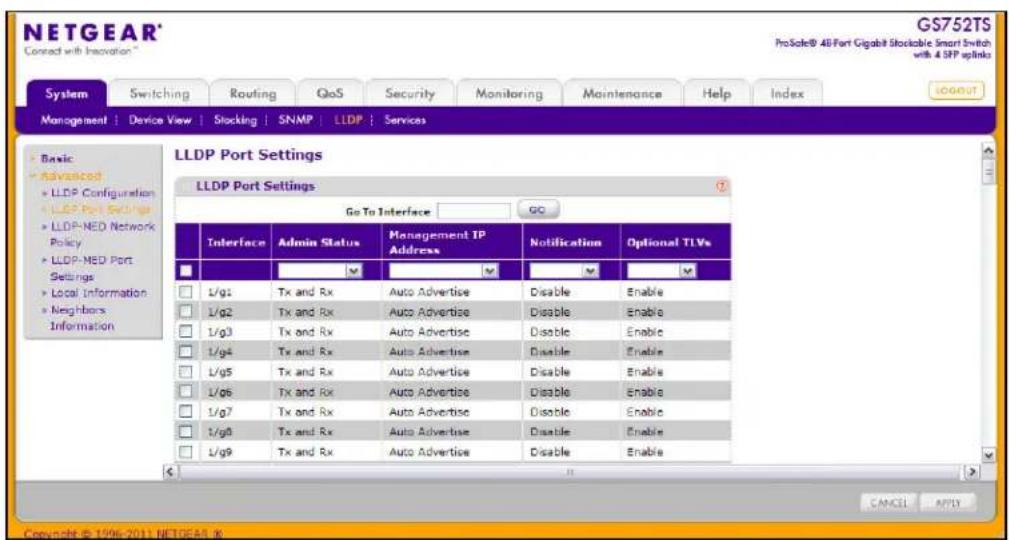Image resolution: width=1009 pixels, height=540 pixels.
Task: Click the vertical scrollbar down arrow
Action: click(989, 454)
